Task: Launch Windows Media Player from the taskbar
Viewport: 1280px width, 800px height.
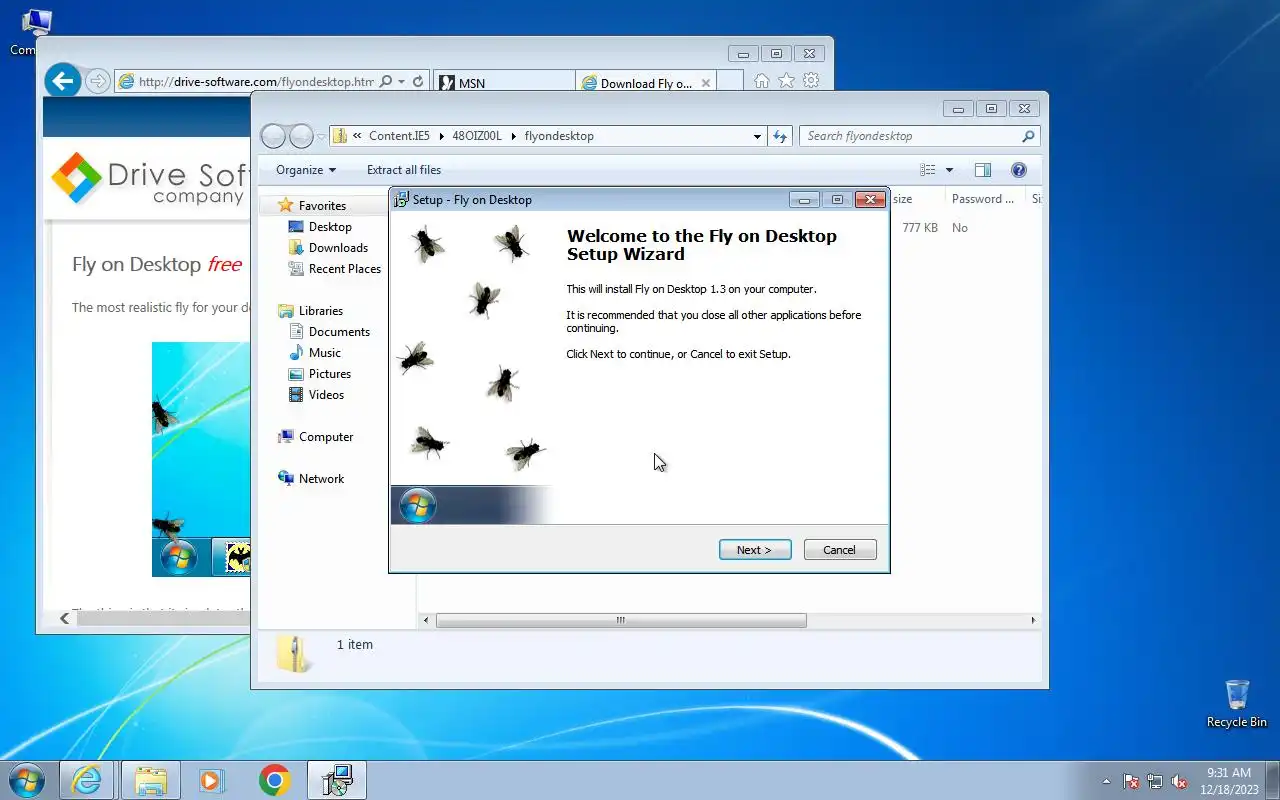Action: 212,780
